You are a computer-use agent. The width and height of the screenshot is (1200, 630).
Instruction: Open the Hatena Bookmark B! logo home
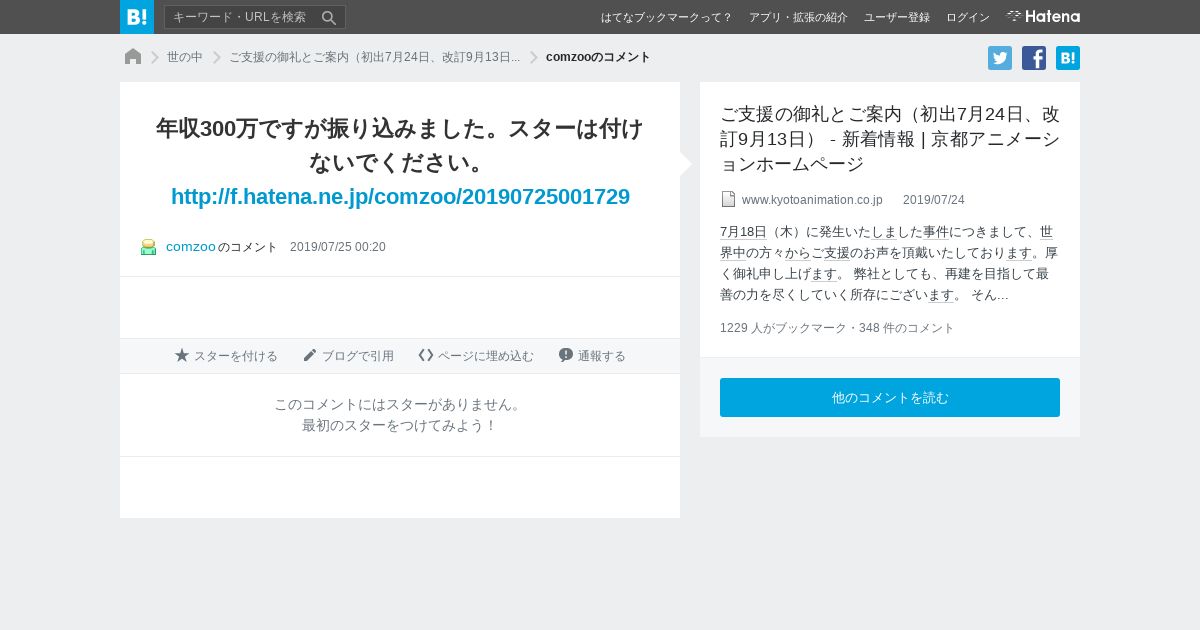[x=137, y=17]
